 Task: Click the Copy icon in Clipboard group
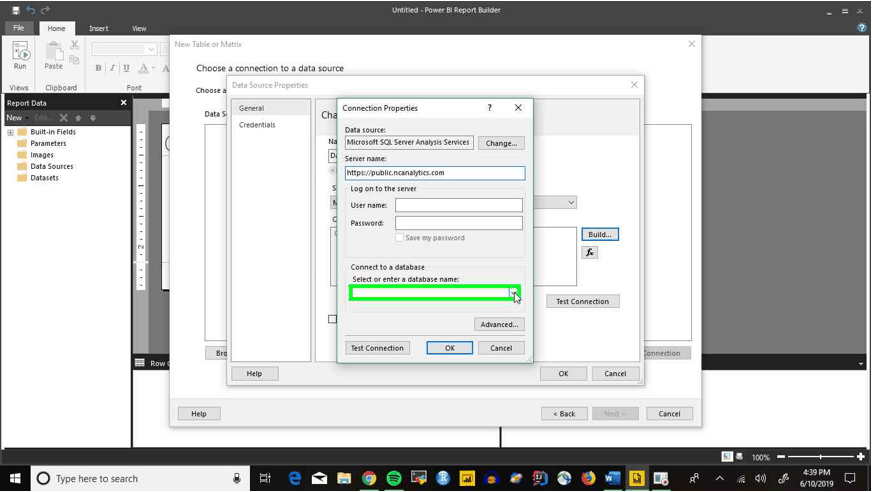pos(75,59)
